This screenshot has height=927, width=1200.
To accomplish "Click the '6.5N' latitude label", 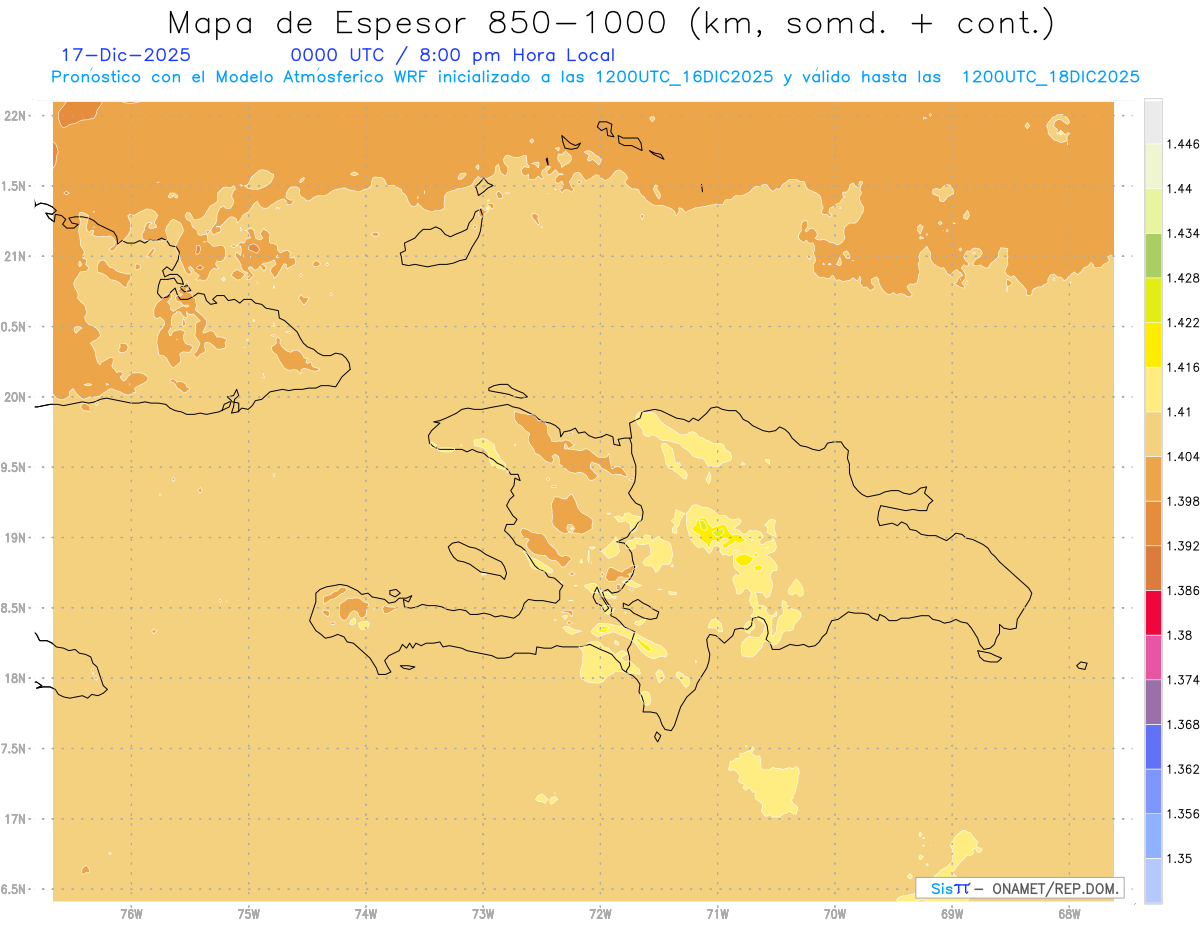I will [x=13, y=890].
